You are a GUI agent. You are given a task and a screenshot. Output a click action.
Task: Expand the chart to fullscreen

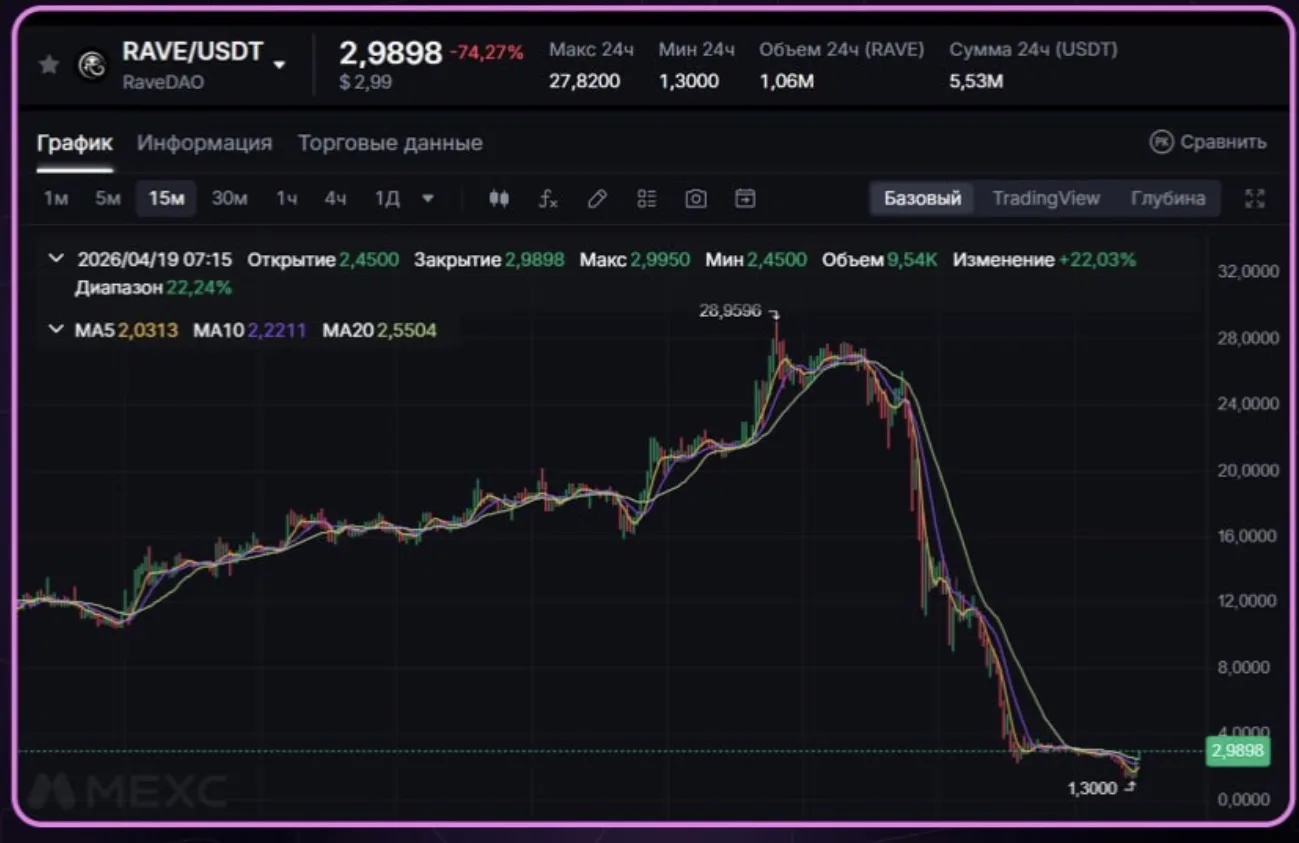click(x=1255, y=198)
